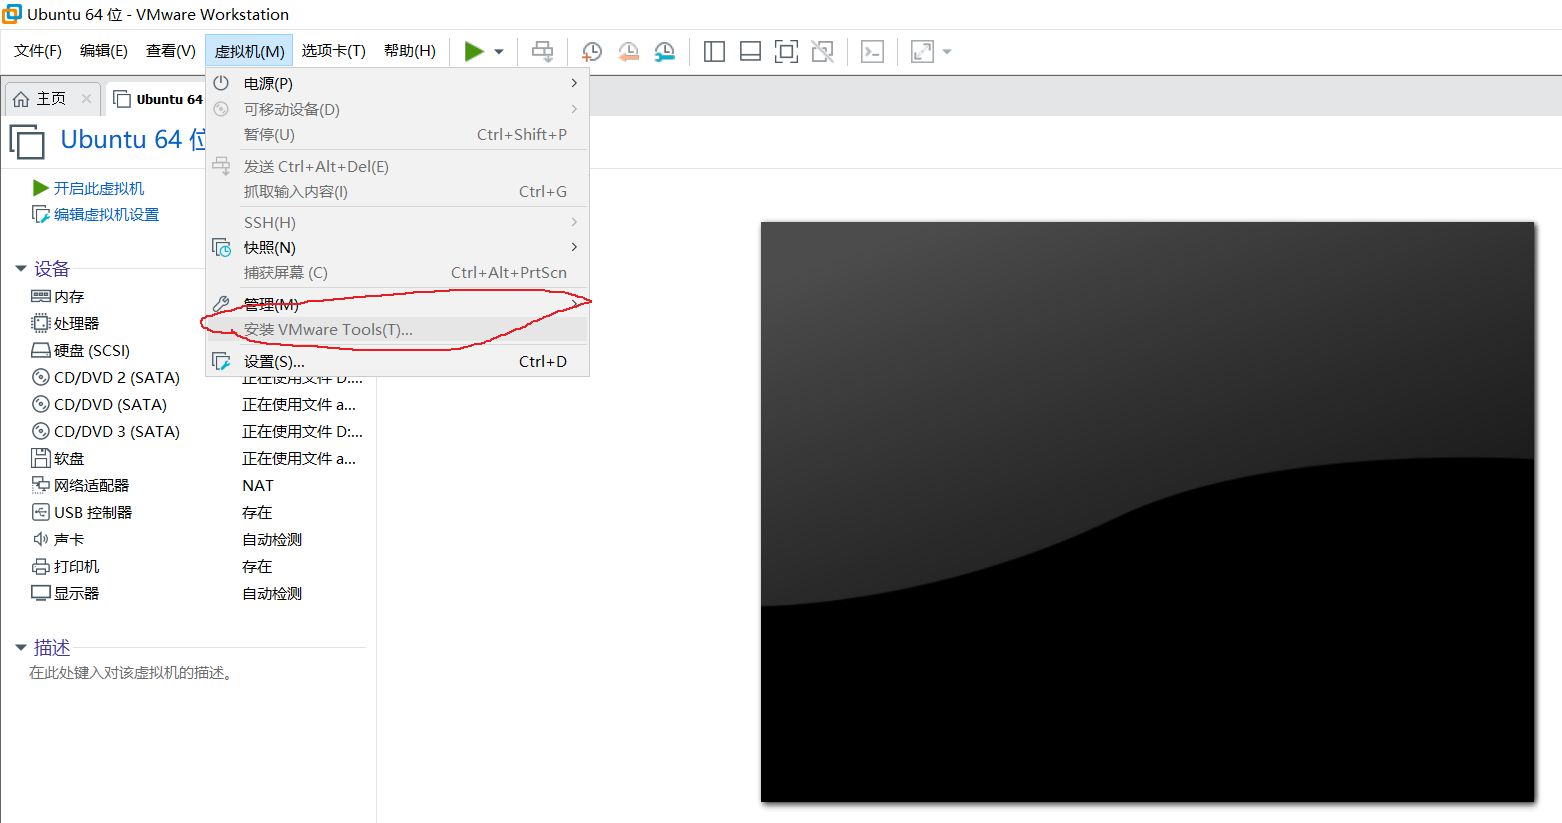Expand the 电源(P) power submenu
The image size is (1562, 823).
pyautogui.click(x=397, y=83)
